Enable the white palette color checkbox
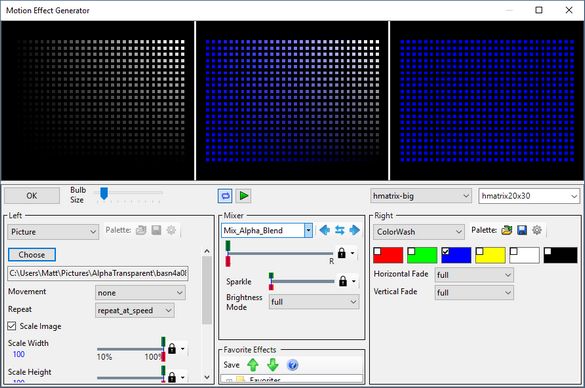The width and height of the screenshot is (585, 388). pos(513,251)
